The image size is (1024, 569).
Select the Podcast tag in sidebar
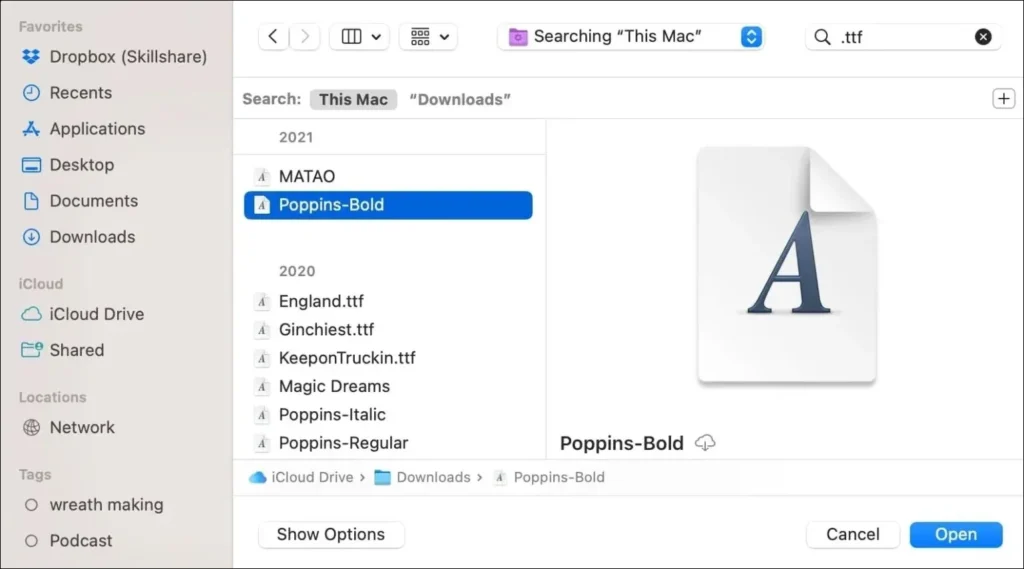click(x=80, y=541)
